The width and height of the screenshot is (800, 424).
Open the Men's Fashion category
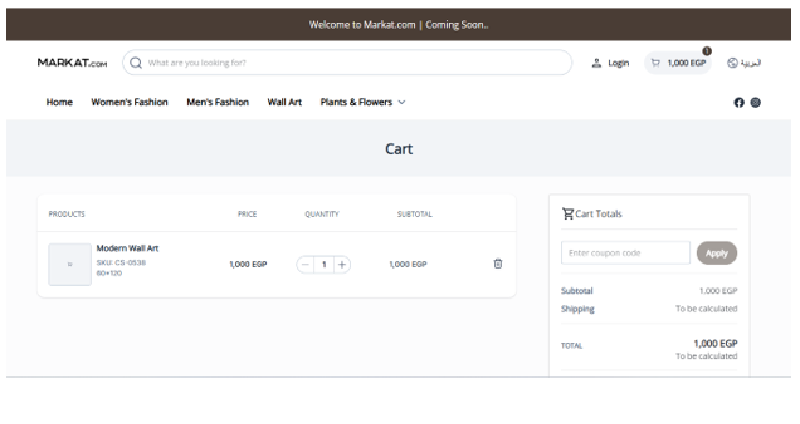[x=217, y=102]
